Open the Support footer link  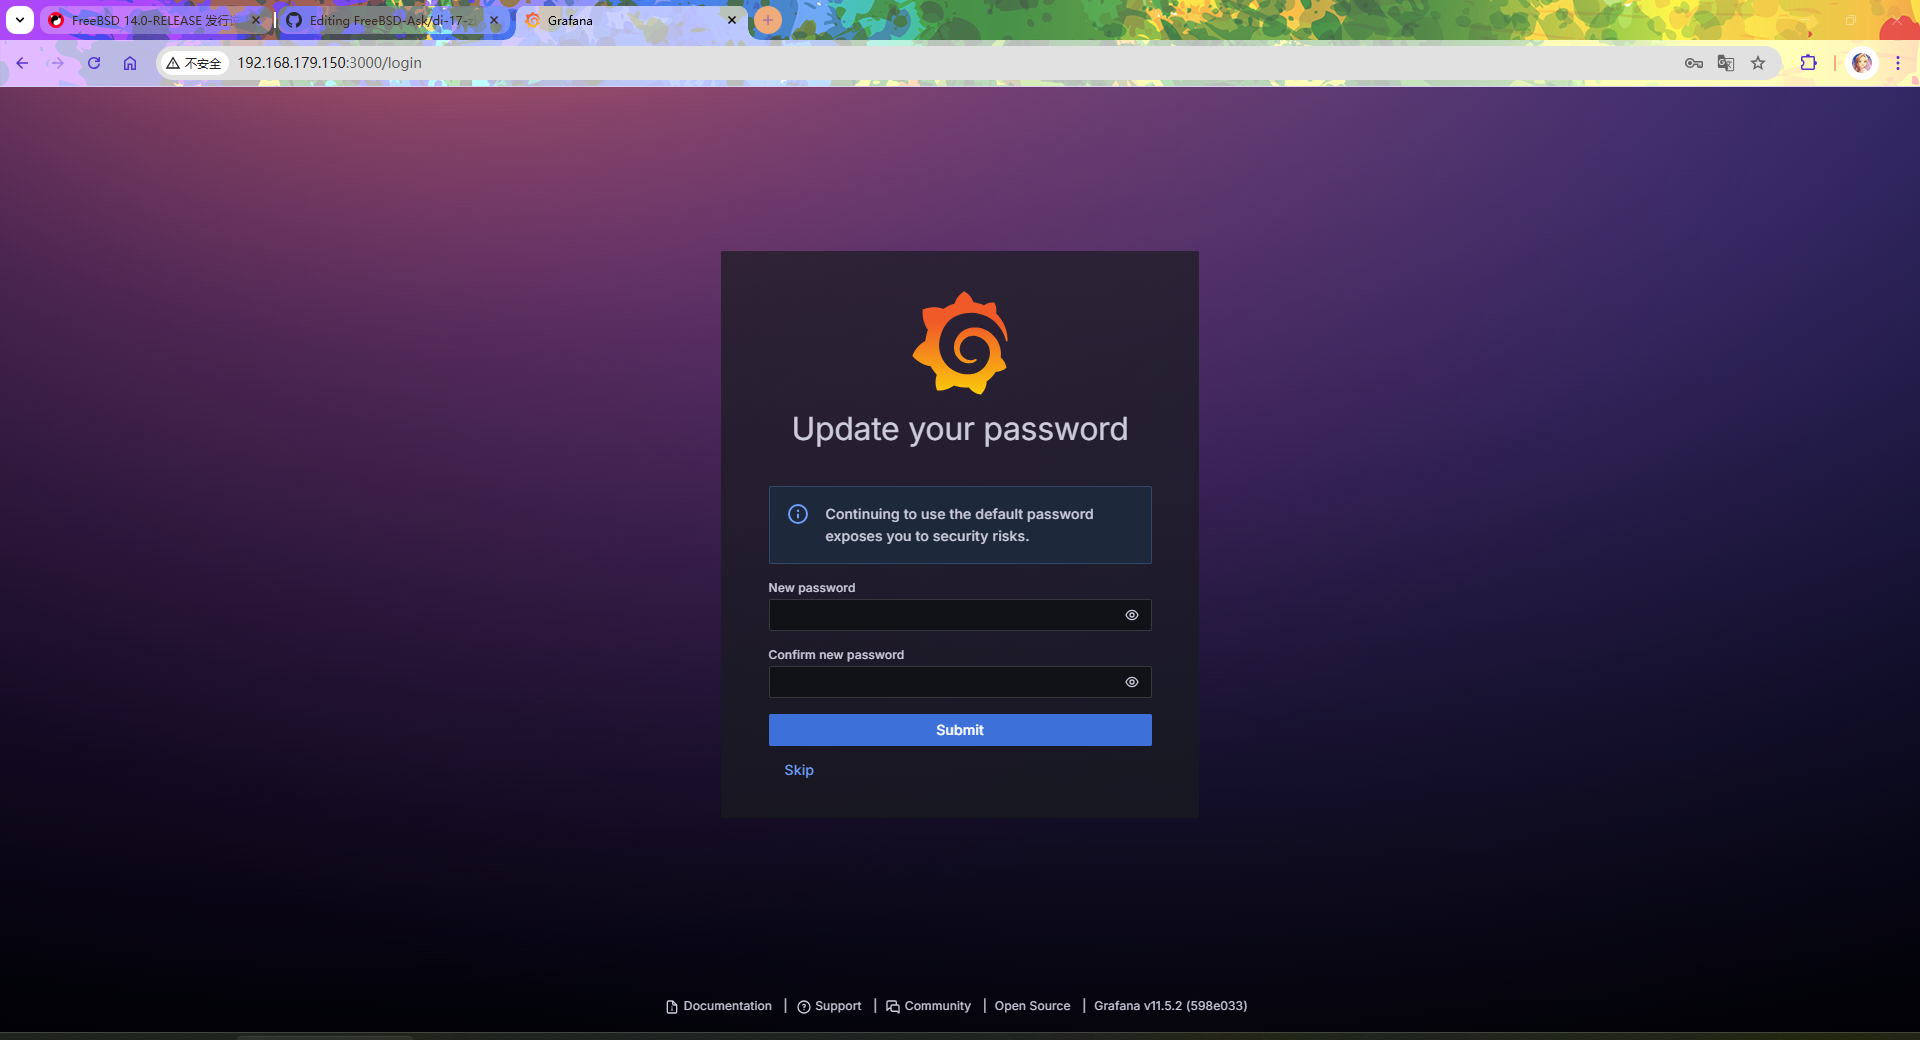[x=829, y=1006]
